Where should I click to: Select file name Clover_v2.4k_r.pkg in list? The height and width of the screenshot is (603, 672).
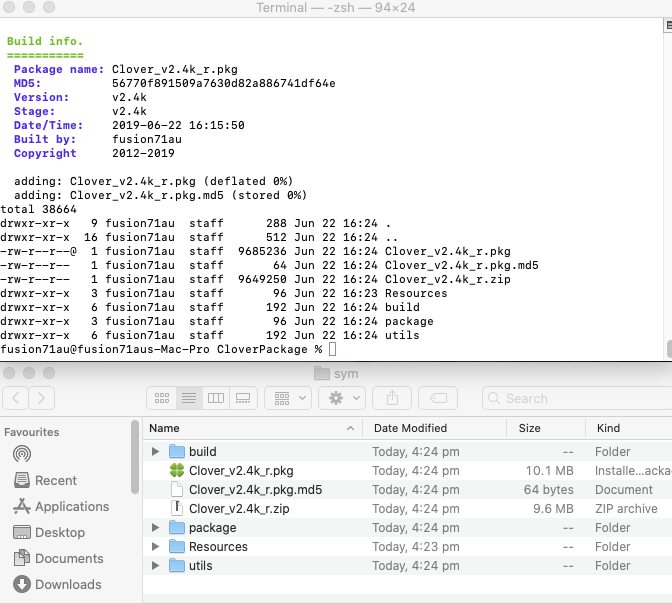pyautogui.click(x=241, y=471)
